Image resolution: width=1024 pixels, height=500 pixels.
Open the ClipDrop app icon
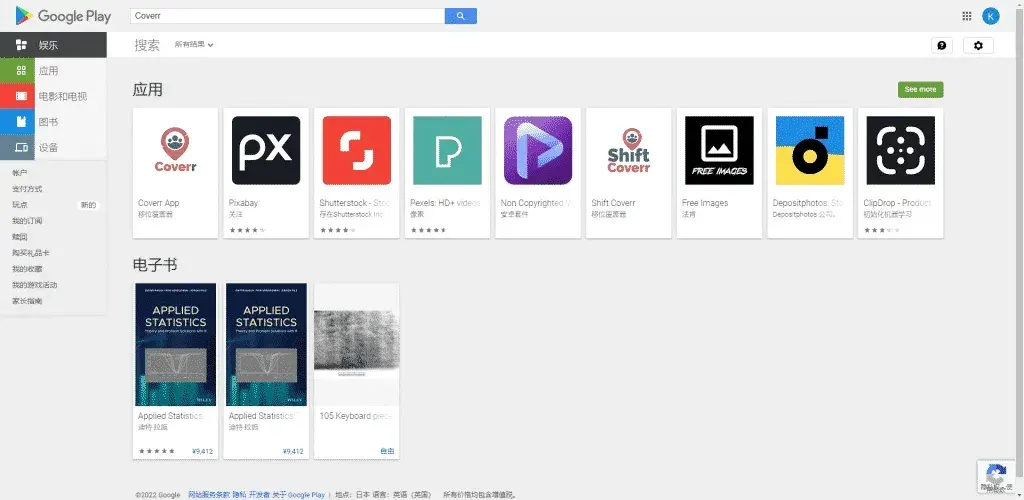[901, 150]
